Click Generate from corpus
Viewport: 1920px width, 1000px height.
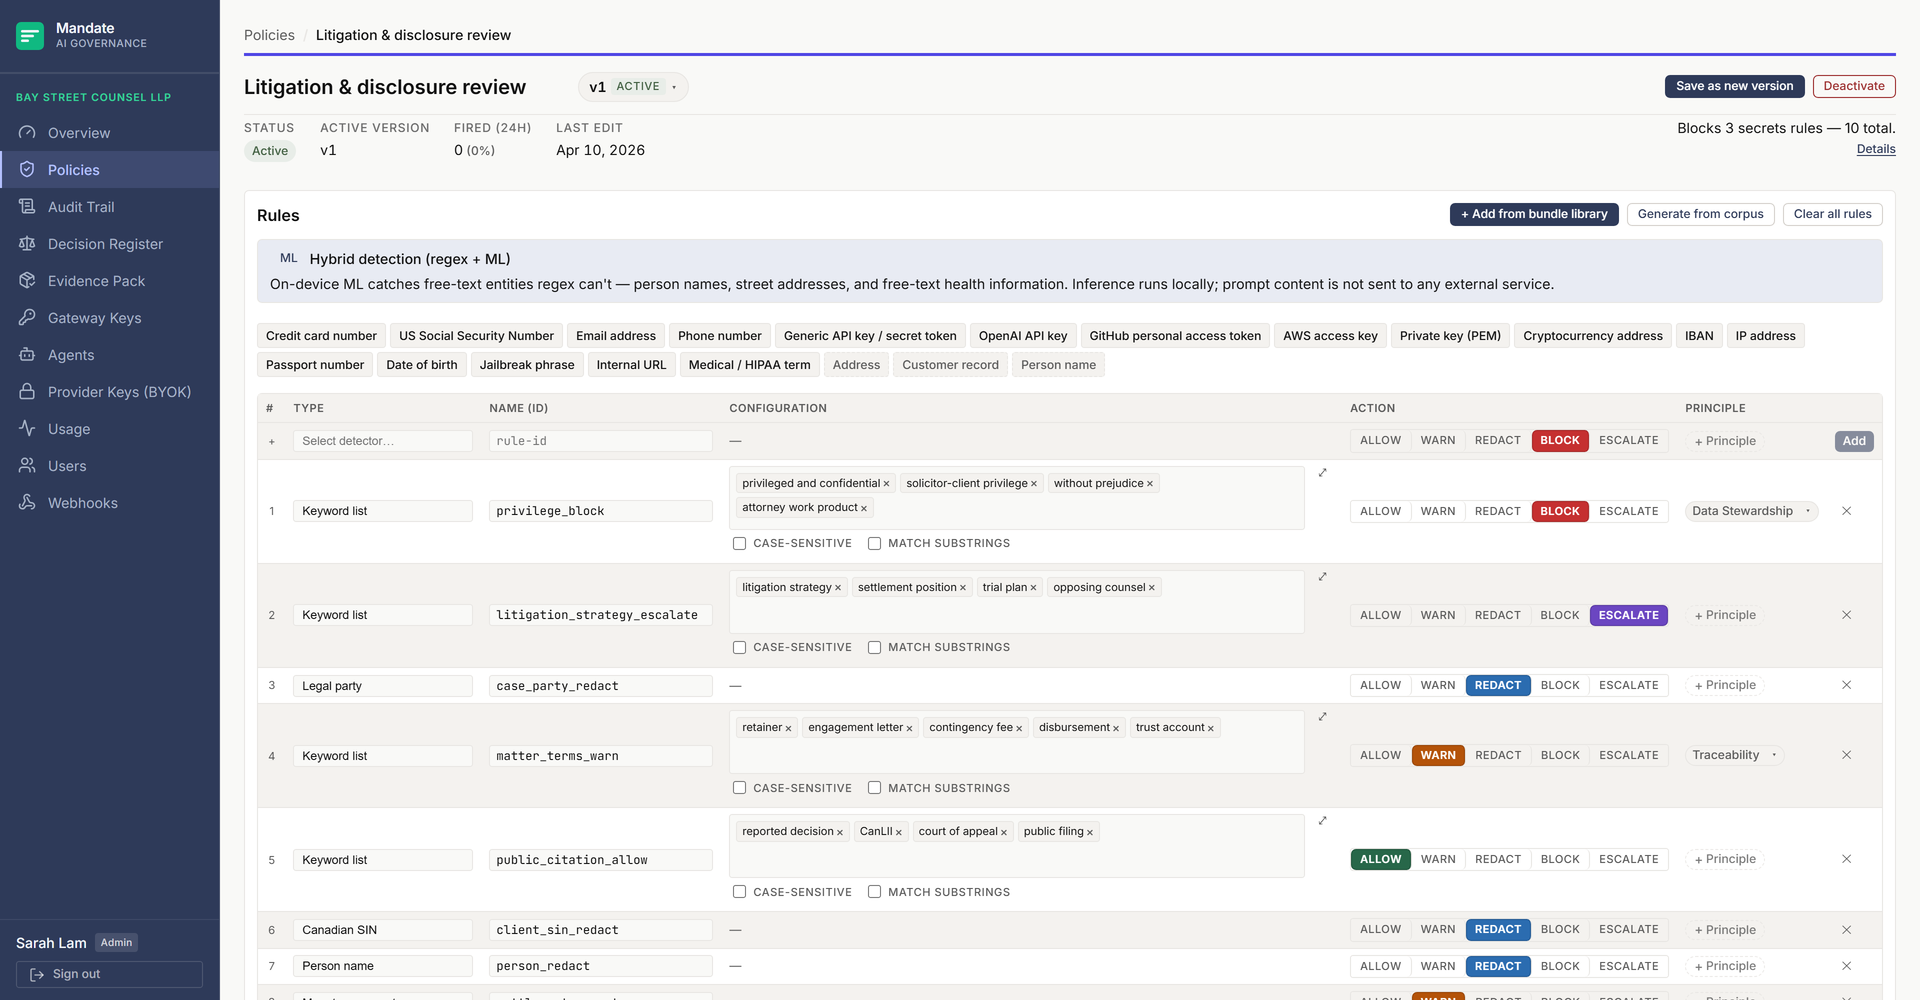(x=1700, y=214)
